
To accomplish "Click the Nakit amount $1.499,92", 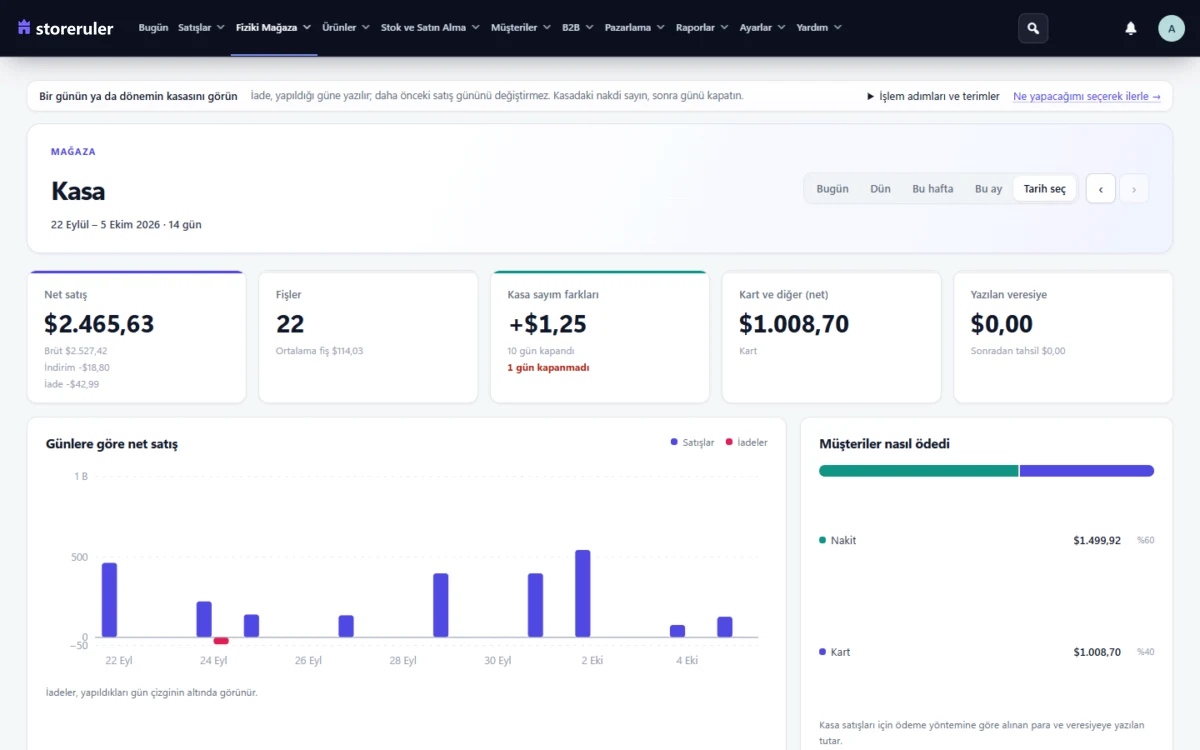I will tap(1097, 540).
